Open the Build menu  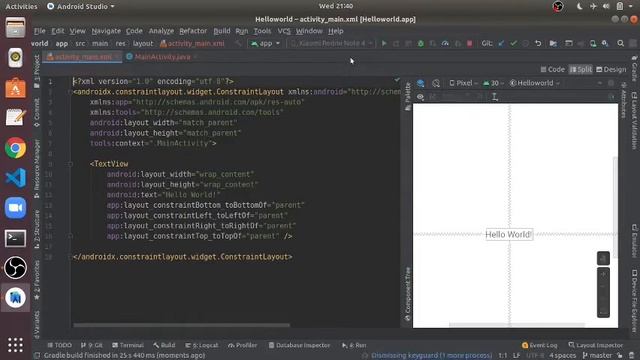click(x=222, y=31)
